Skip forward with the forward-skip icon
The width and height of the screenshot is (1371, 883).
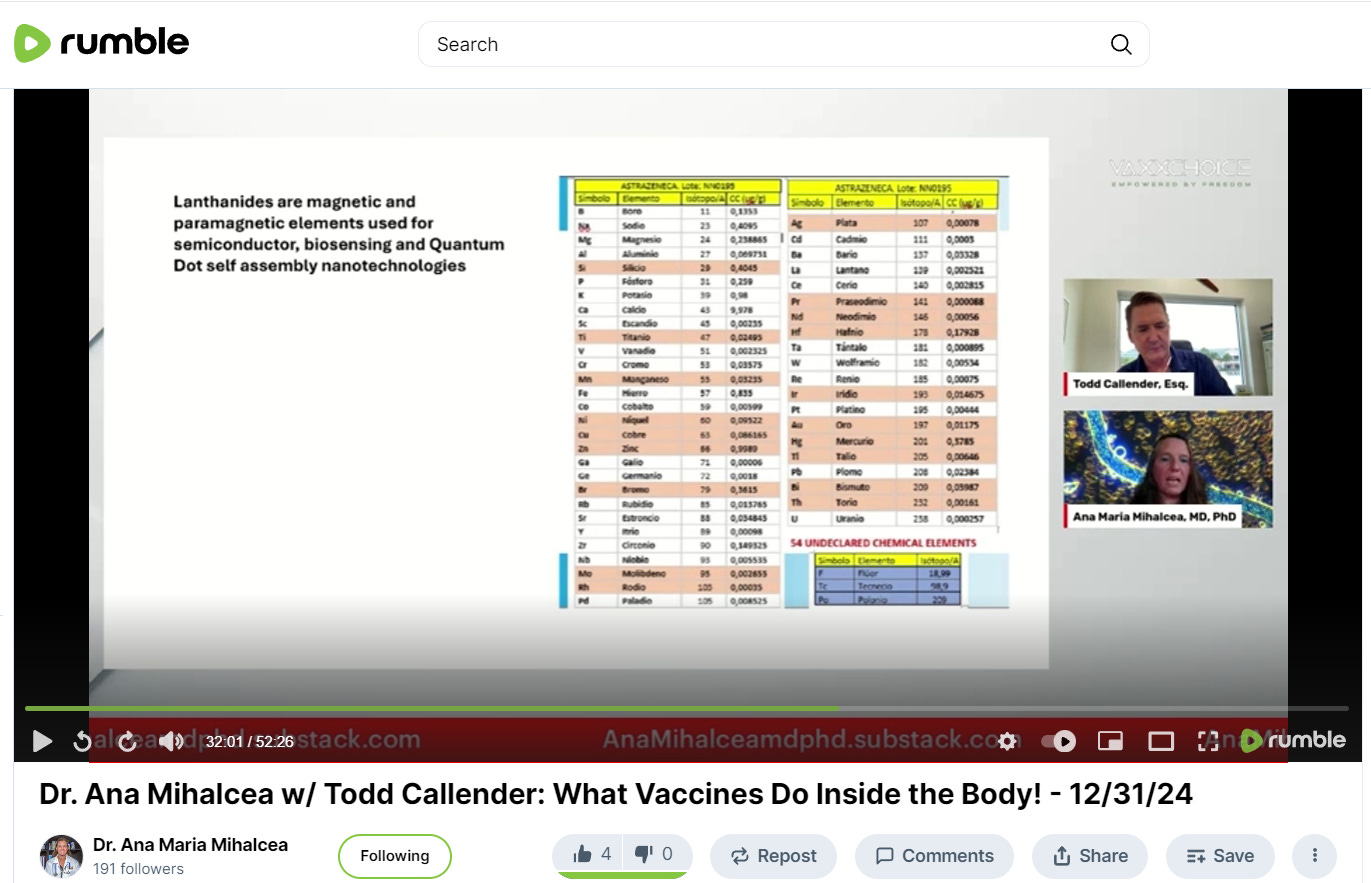127,741
